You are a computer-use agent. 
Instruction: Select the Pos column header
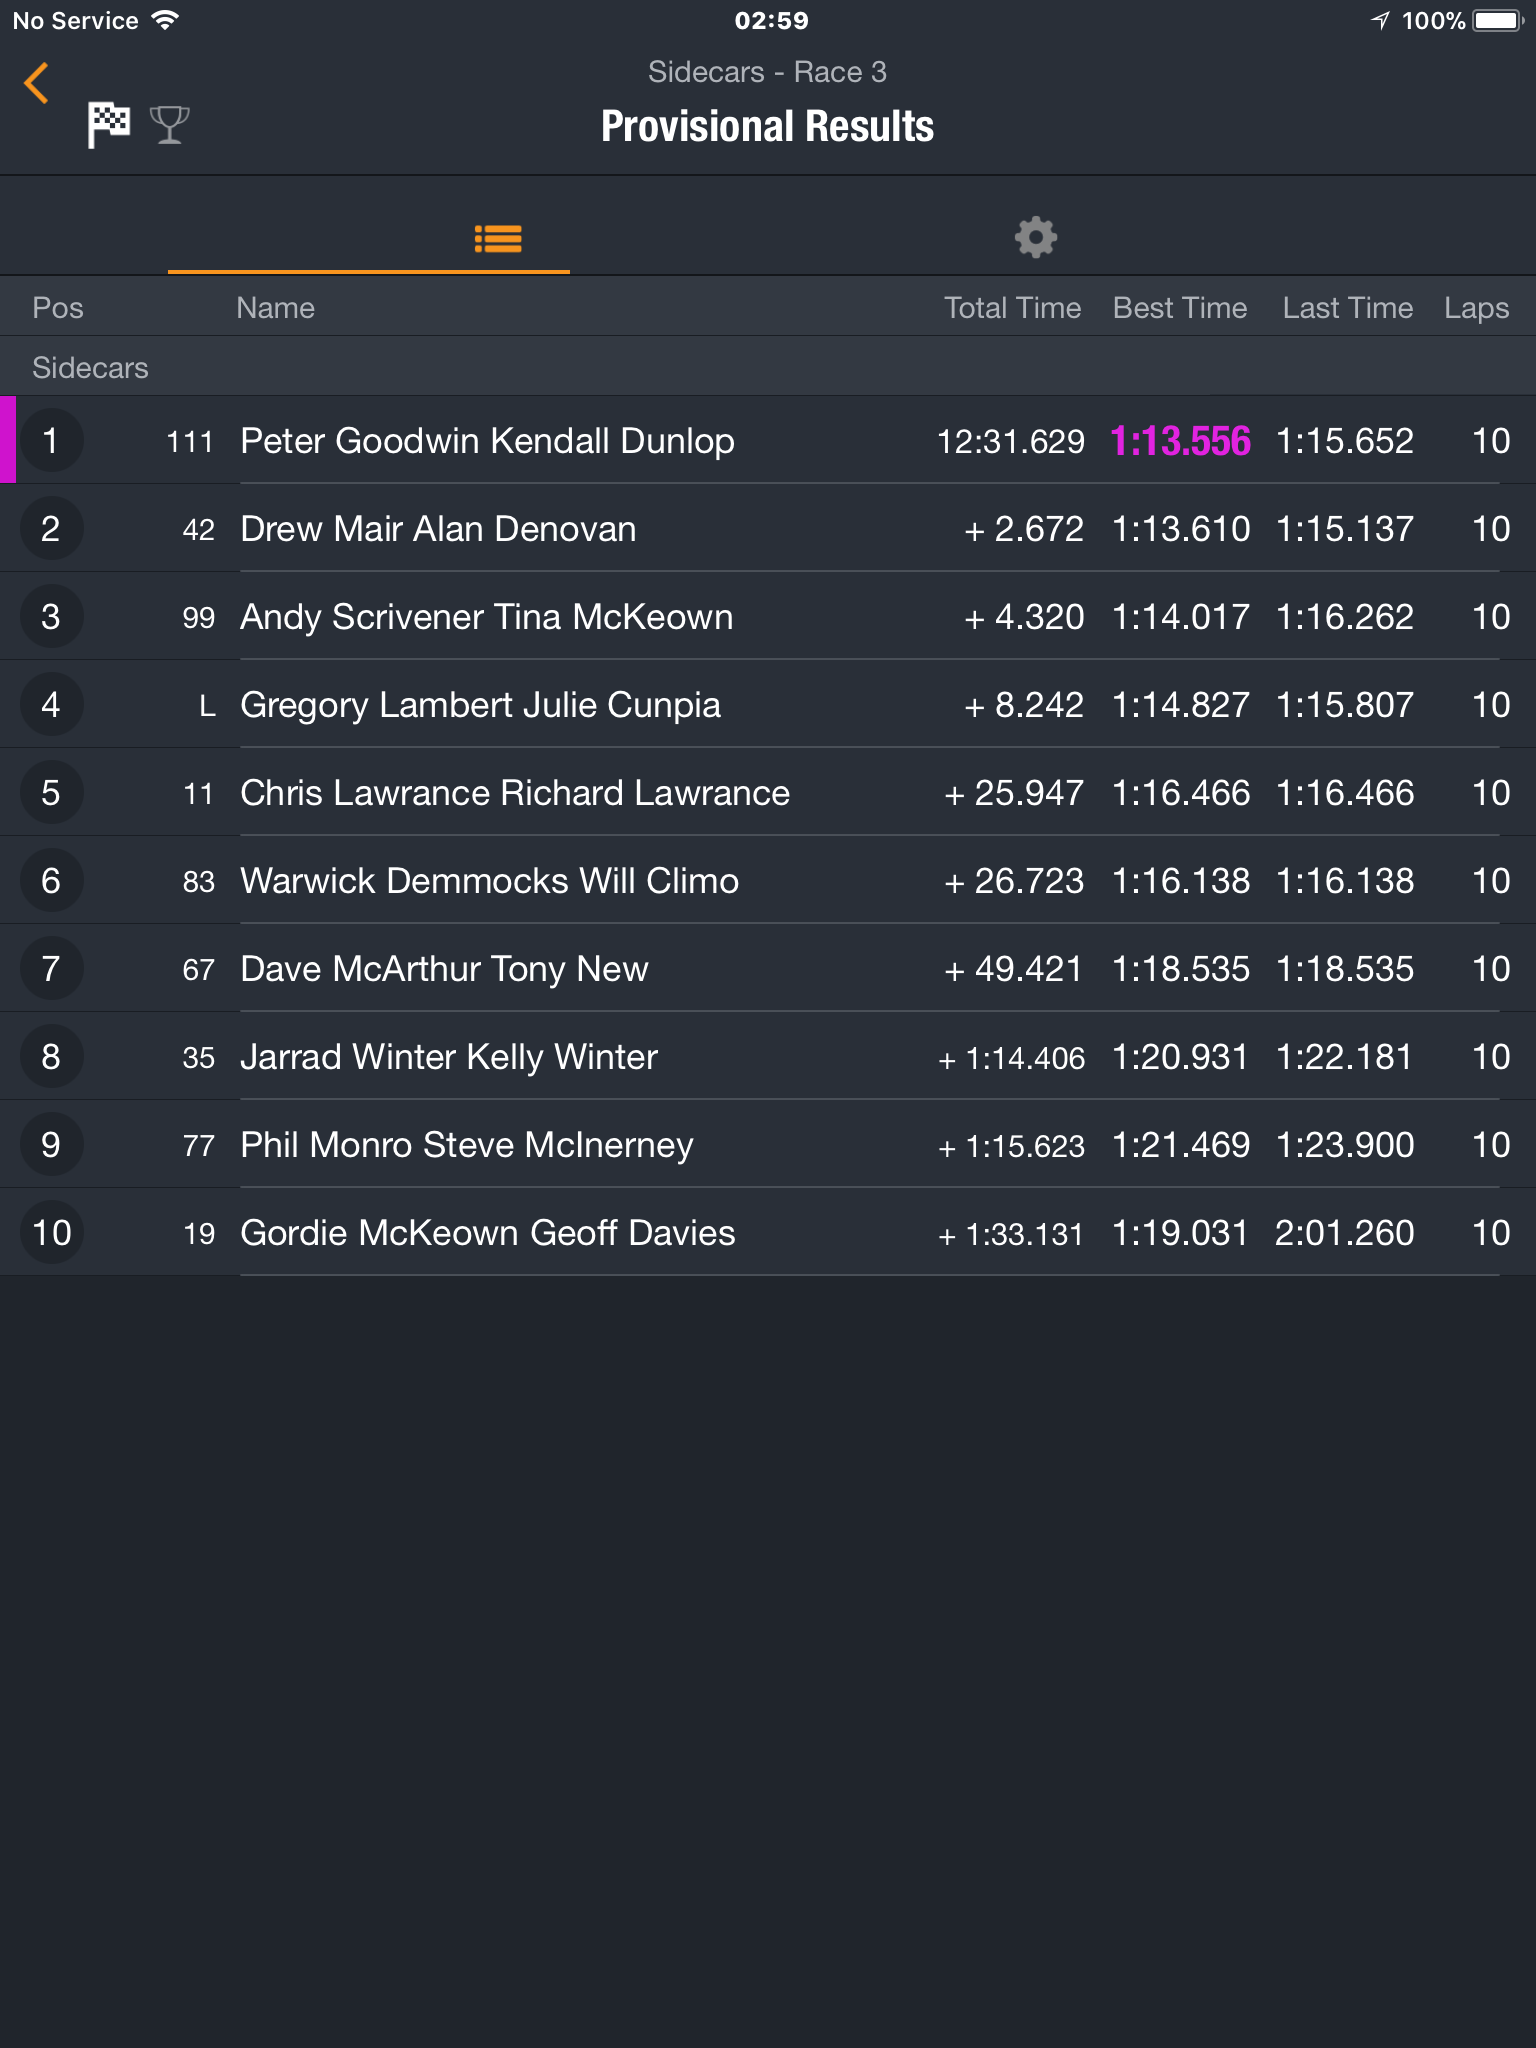pos(58,307)
